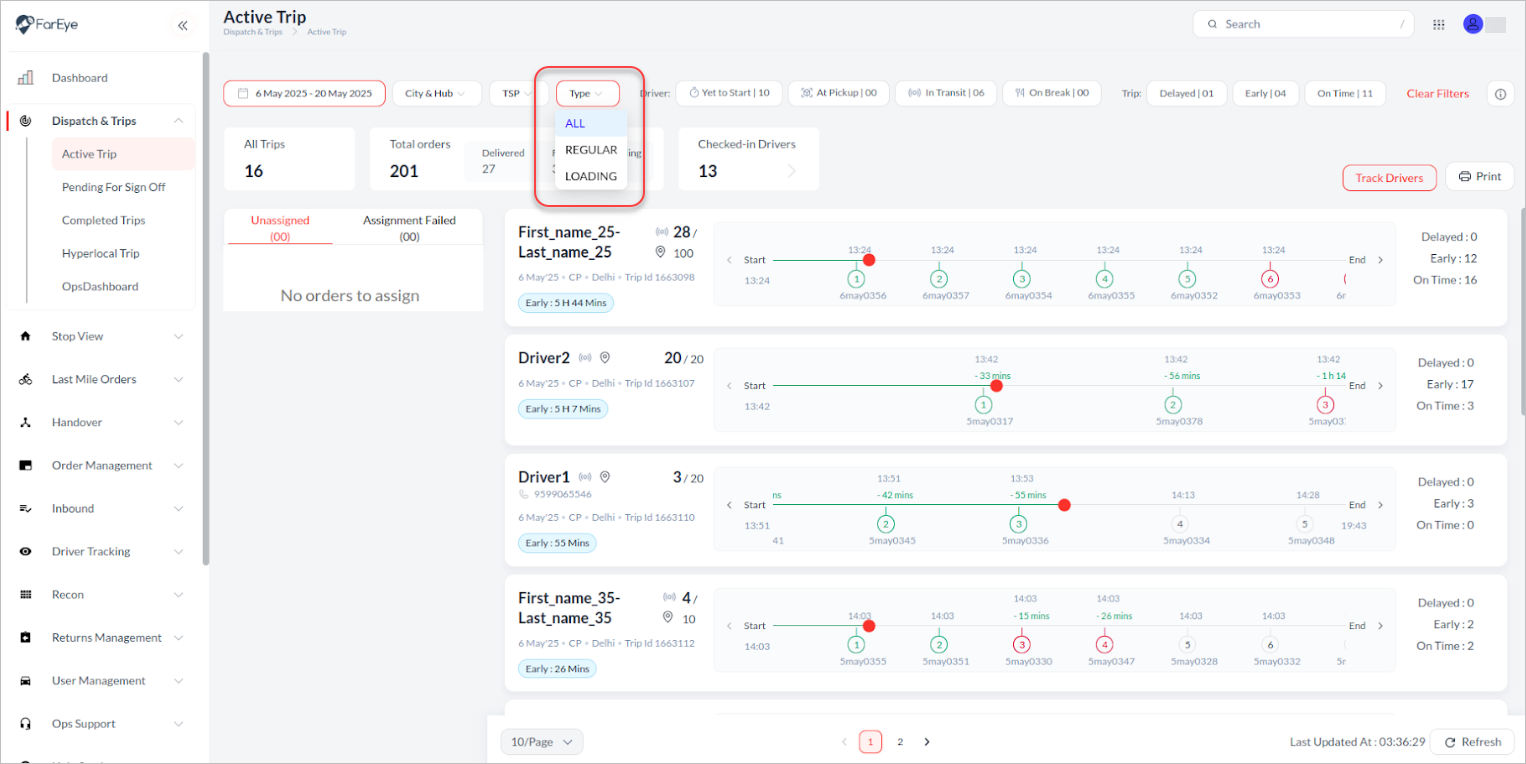Filter trips by Delayed

coord(1186,93)
